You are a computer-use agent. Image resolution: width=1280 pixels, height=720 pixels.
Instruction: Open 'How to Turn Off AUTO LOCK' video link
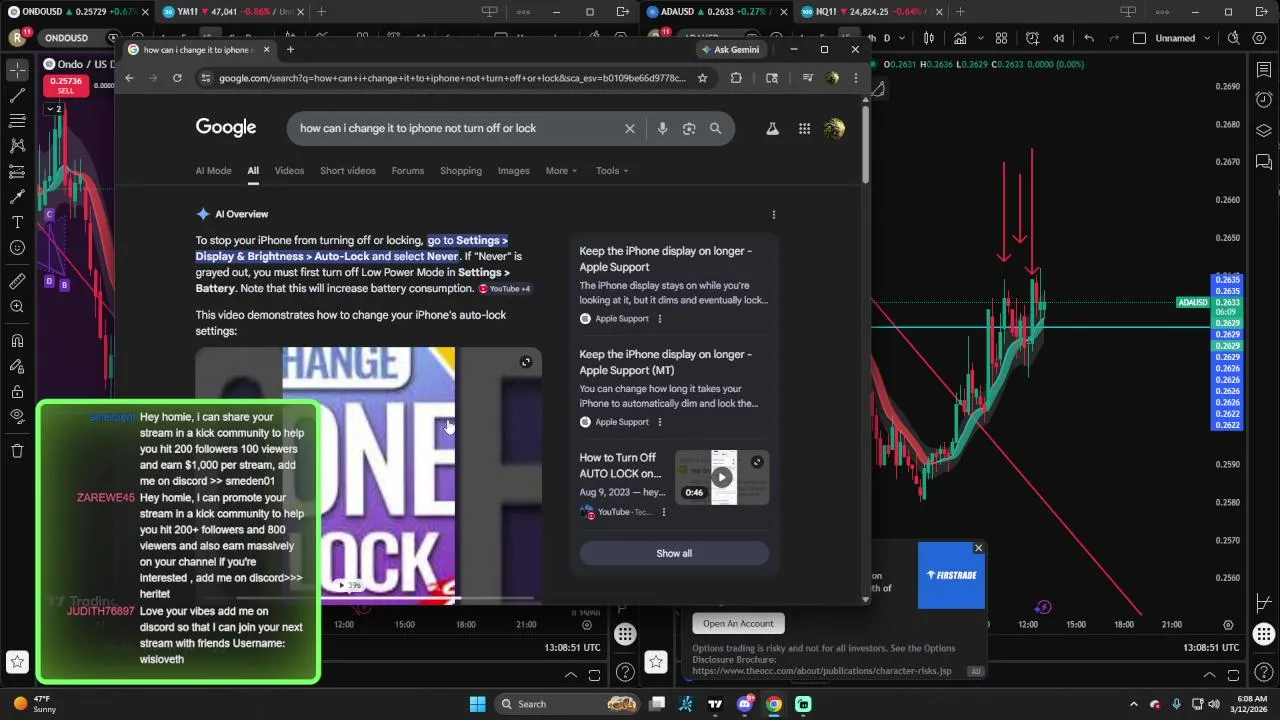[620, 465]
